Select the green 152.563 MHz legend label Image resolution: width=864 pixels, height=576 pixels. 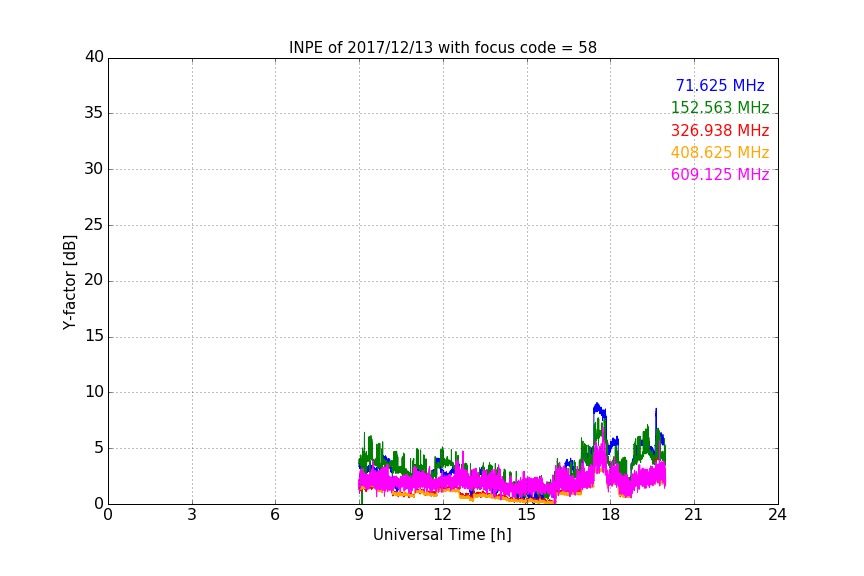tap(720, 107)
